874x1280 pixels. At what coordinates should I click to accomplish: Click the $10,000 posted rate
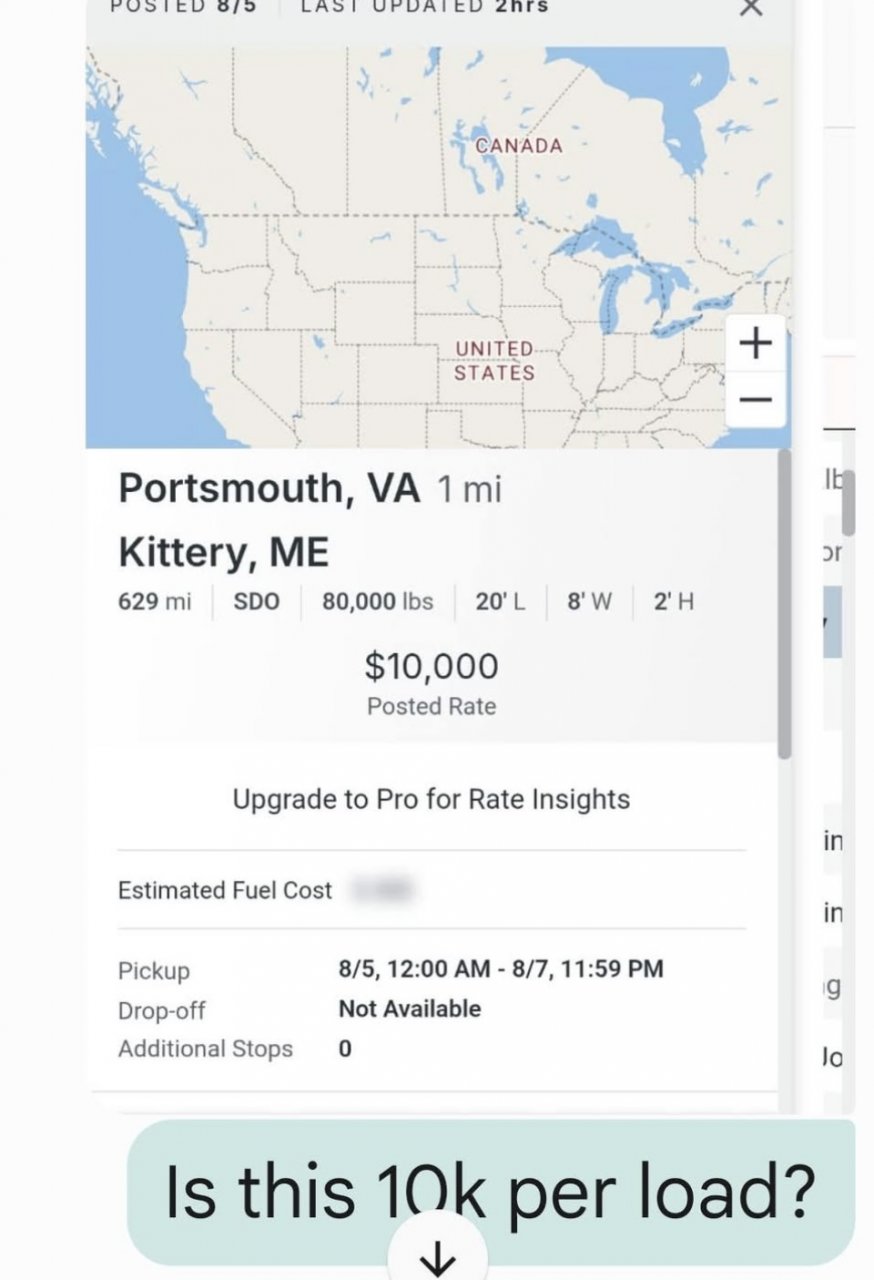(x=431, y=667)
